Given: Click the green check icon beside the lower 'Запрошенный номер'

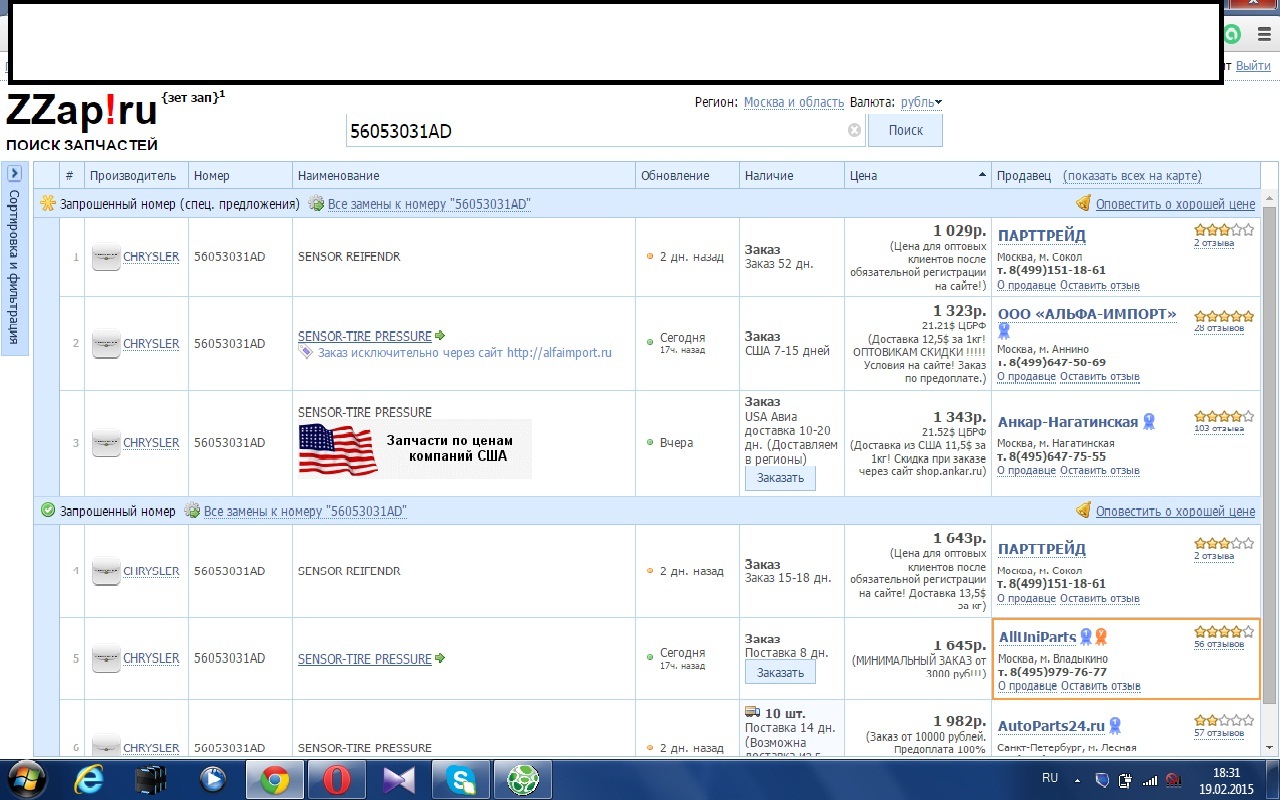Looking at the screenshot, I should pyautogui.click(x=48, y=510).
